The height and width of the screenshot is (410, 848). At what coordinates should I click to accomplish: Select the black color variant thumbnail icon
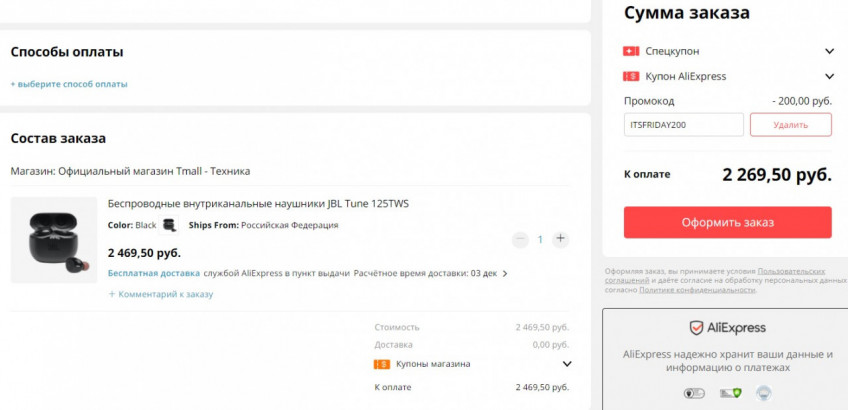[169, 225]
